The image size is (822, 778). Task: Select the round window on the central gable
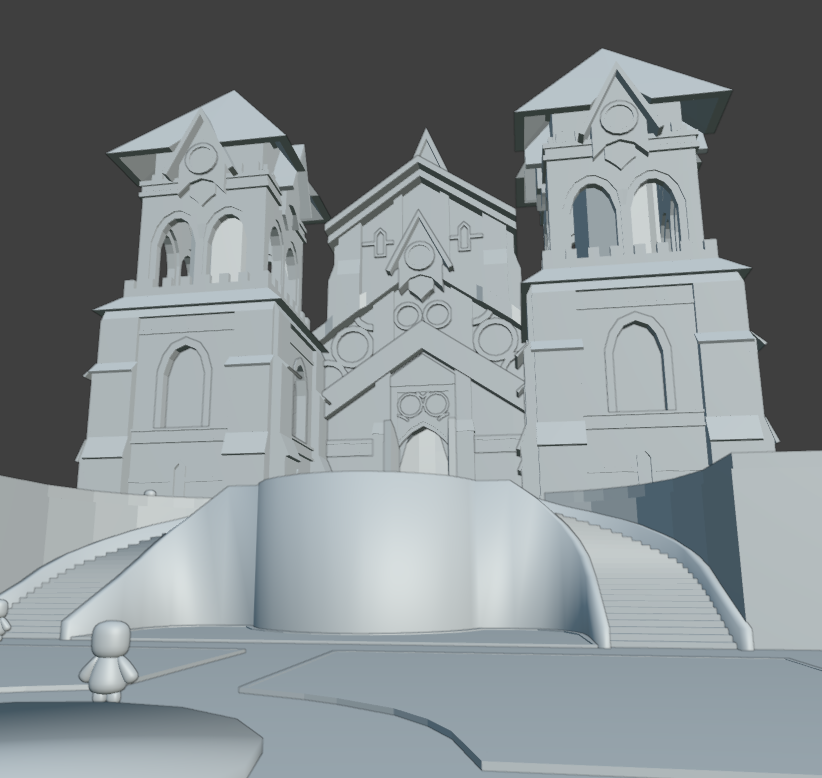tap(419, 257)
